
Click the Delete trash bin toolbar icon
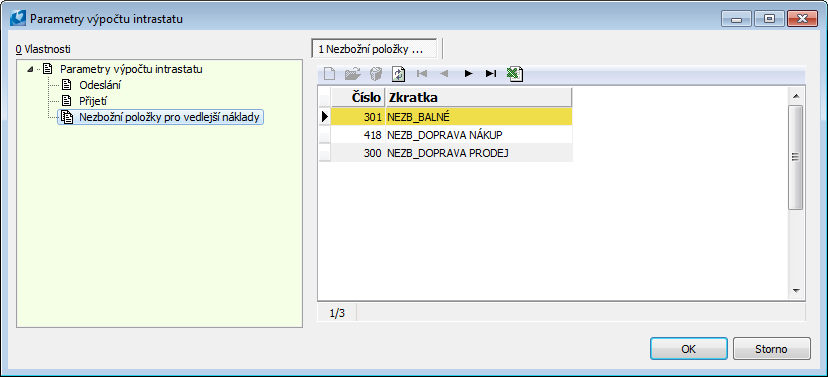click(376, 74)
